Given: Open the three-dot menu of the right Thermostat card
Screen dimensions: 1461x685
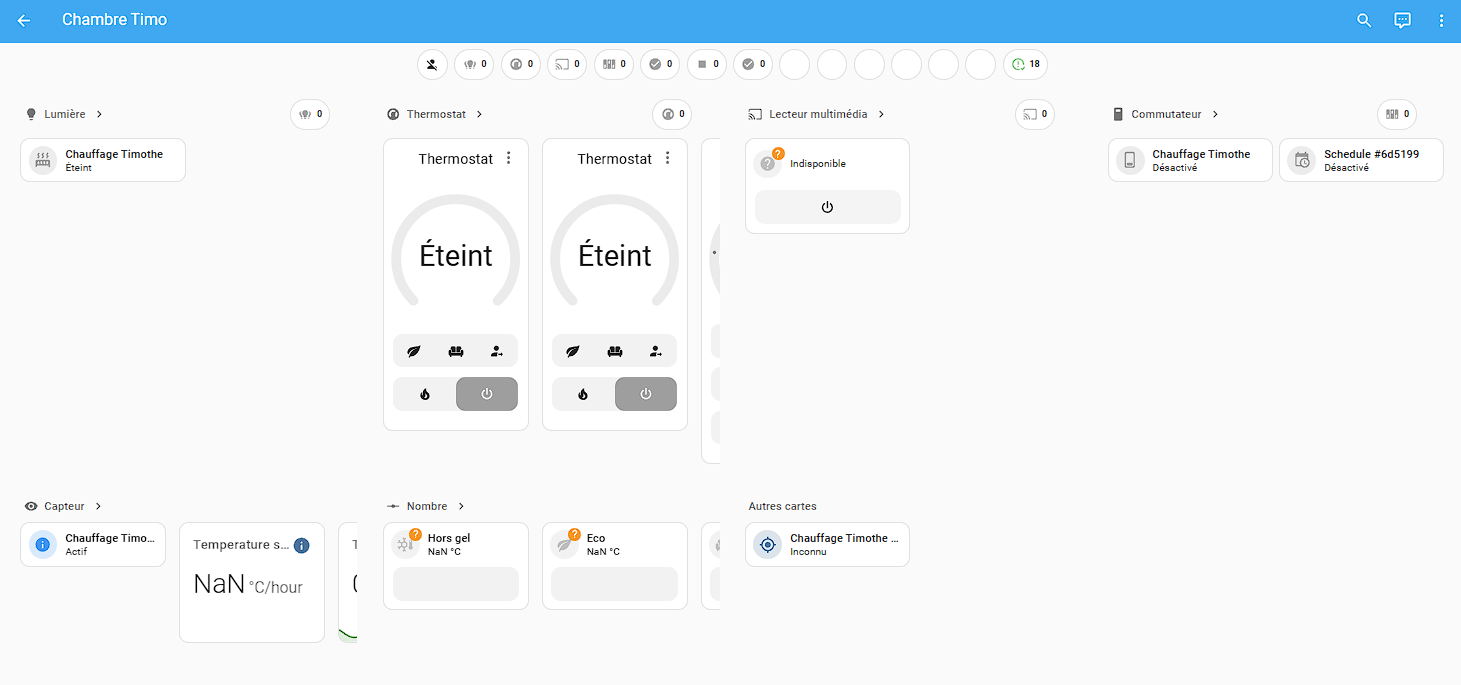Looking at the screenshot, I should [668, 158].
